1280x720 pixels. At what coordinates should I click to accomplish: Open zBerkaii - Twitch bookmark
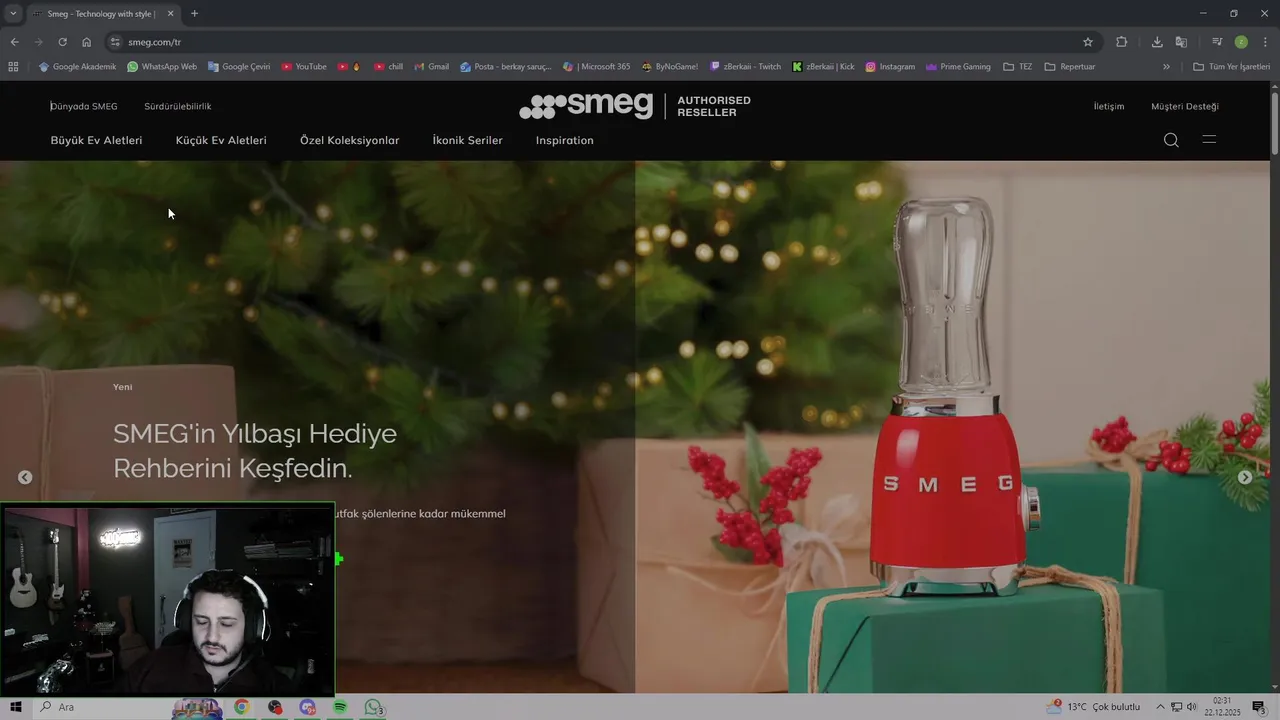point(745,67)
